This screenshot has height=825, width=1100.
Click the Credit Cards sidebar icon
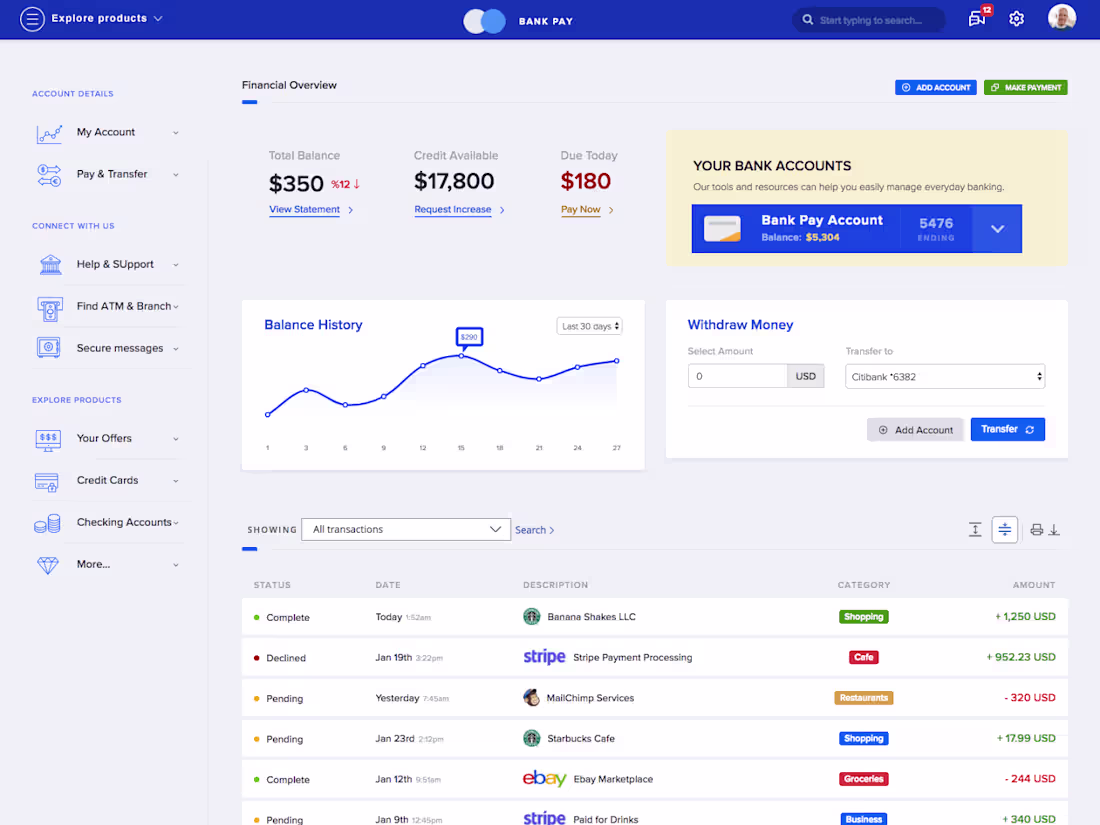(x=46, y=481)
